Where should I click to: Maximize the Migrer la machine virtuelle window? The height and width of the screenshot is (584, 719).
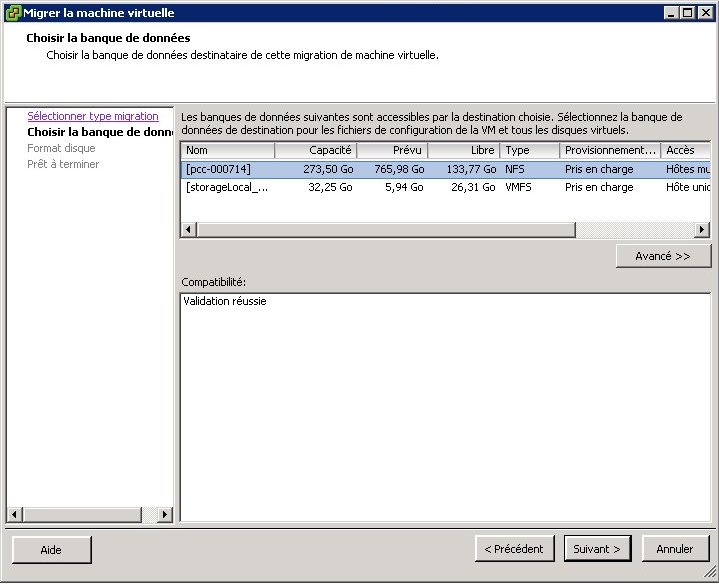(687, 13)
